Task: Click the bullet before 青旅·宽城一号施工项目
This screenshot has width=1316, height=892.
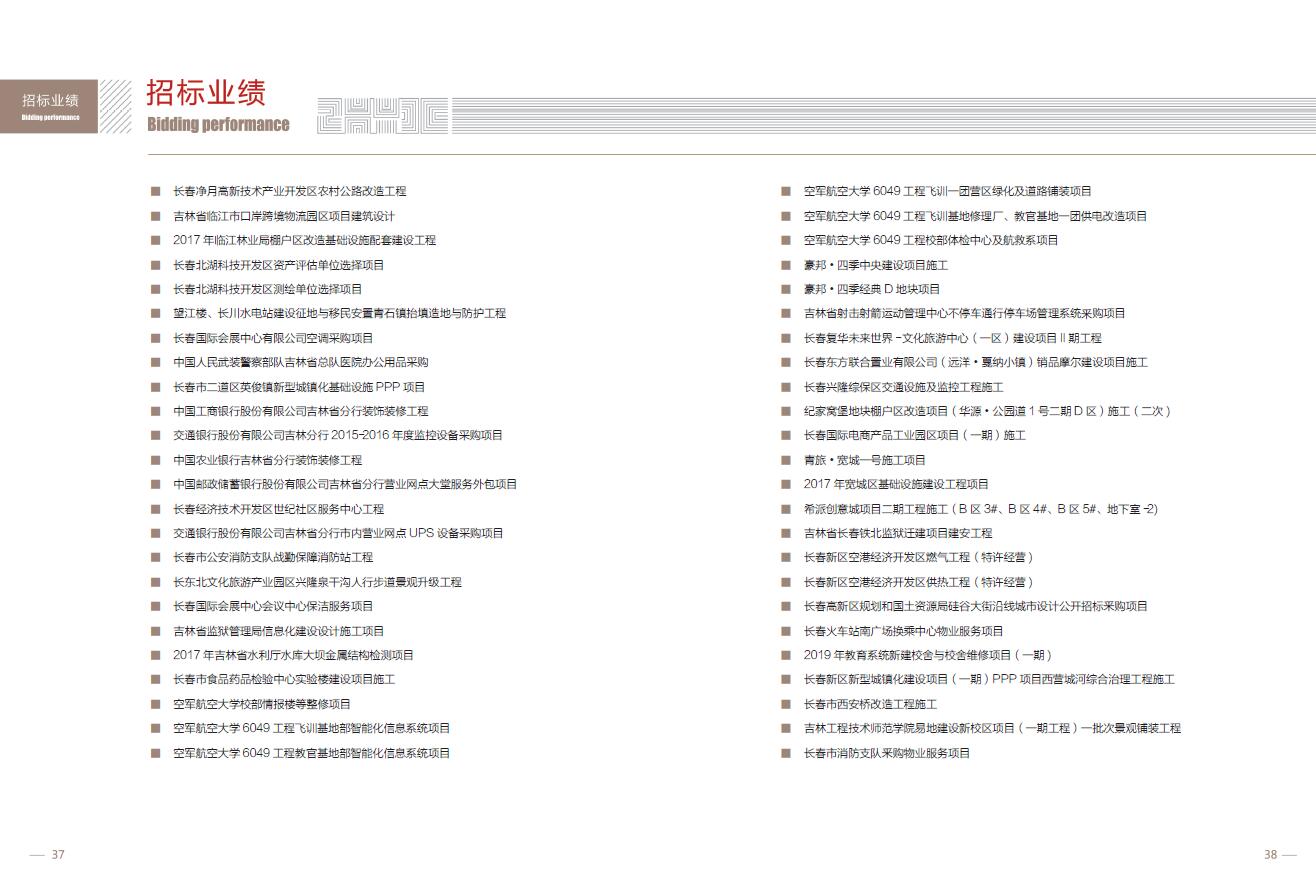Action: coord(786,460)
